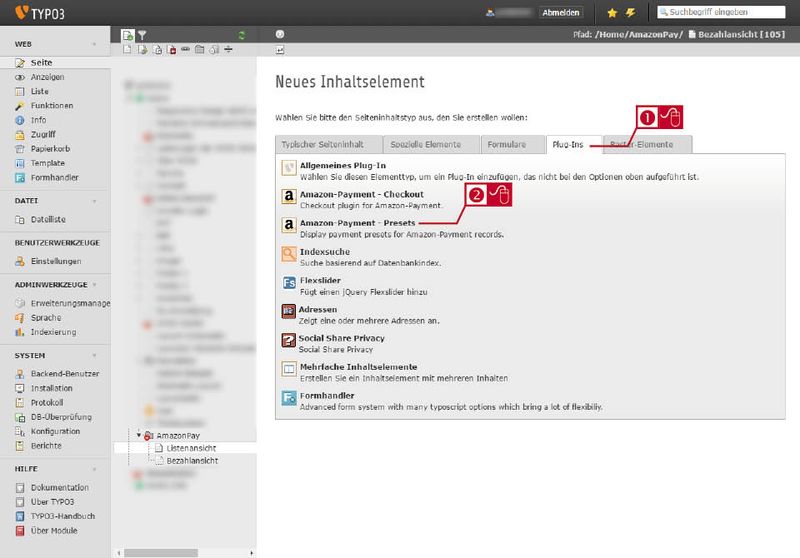Choose the Amazon-Payment Checkout plug-in icon
This screenshot has width=800, height=558.
pyautogui.click(x=289, y=196)
